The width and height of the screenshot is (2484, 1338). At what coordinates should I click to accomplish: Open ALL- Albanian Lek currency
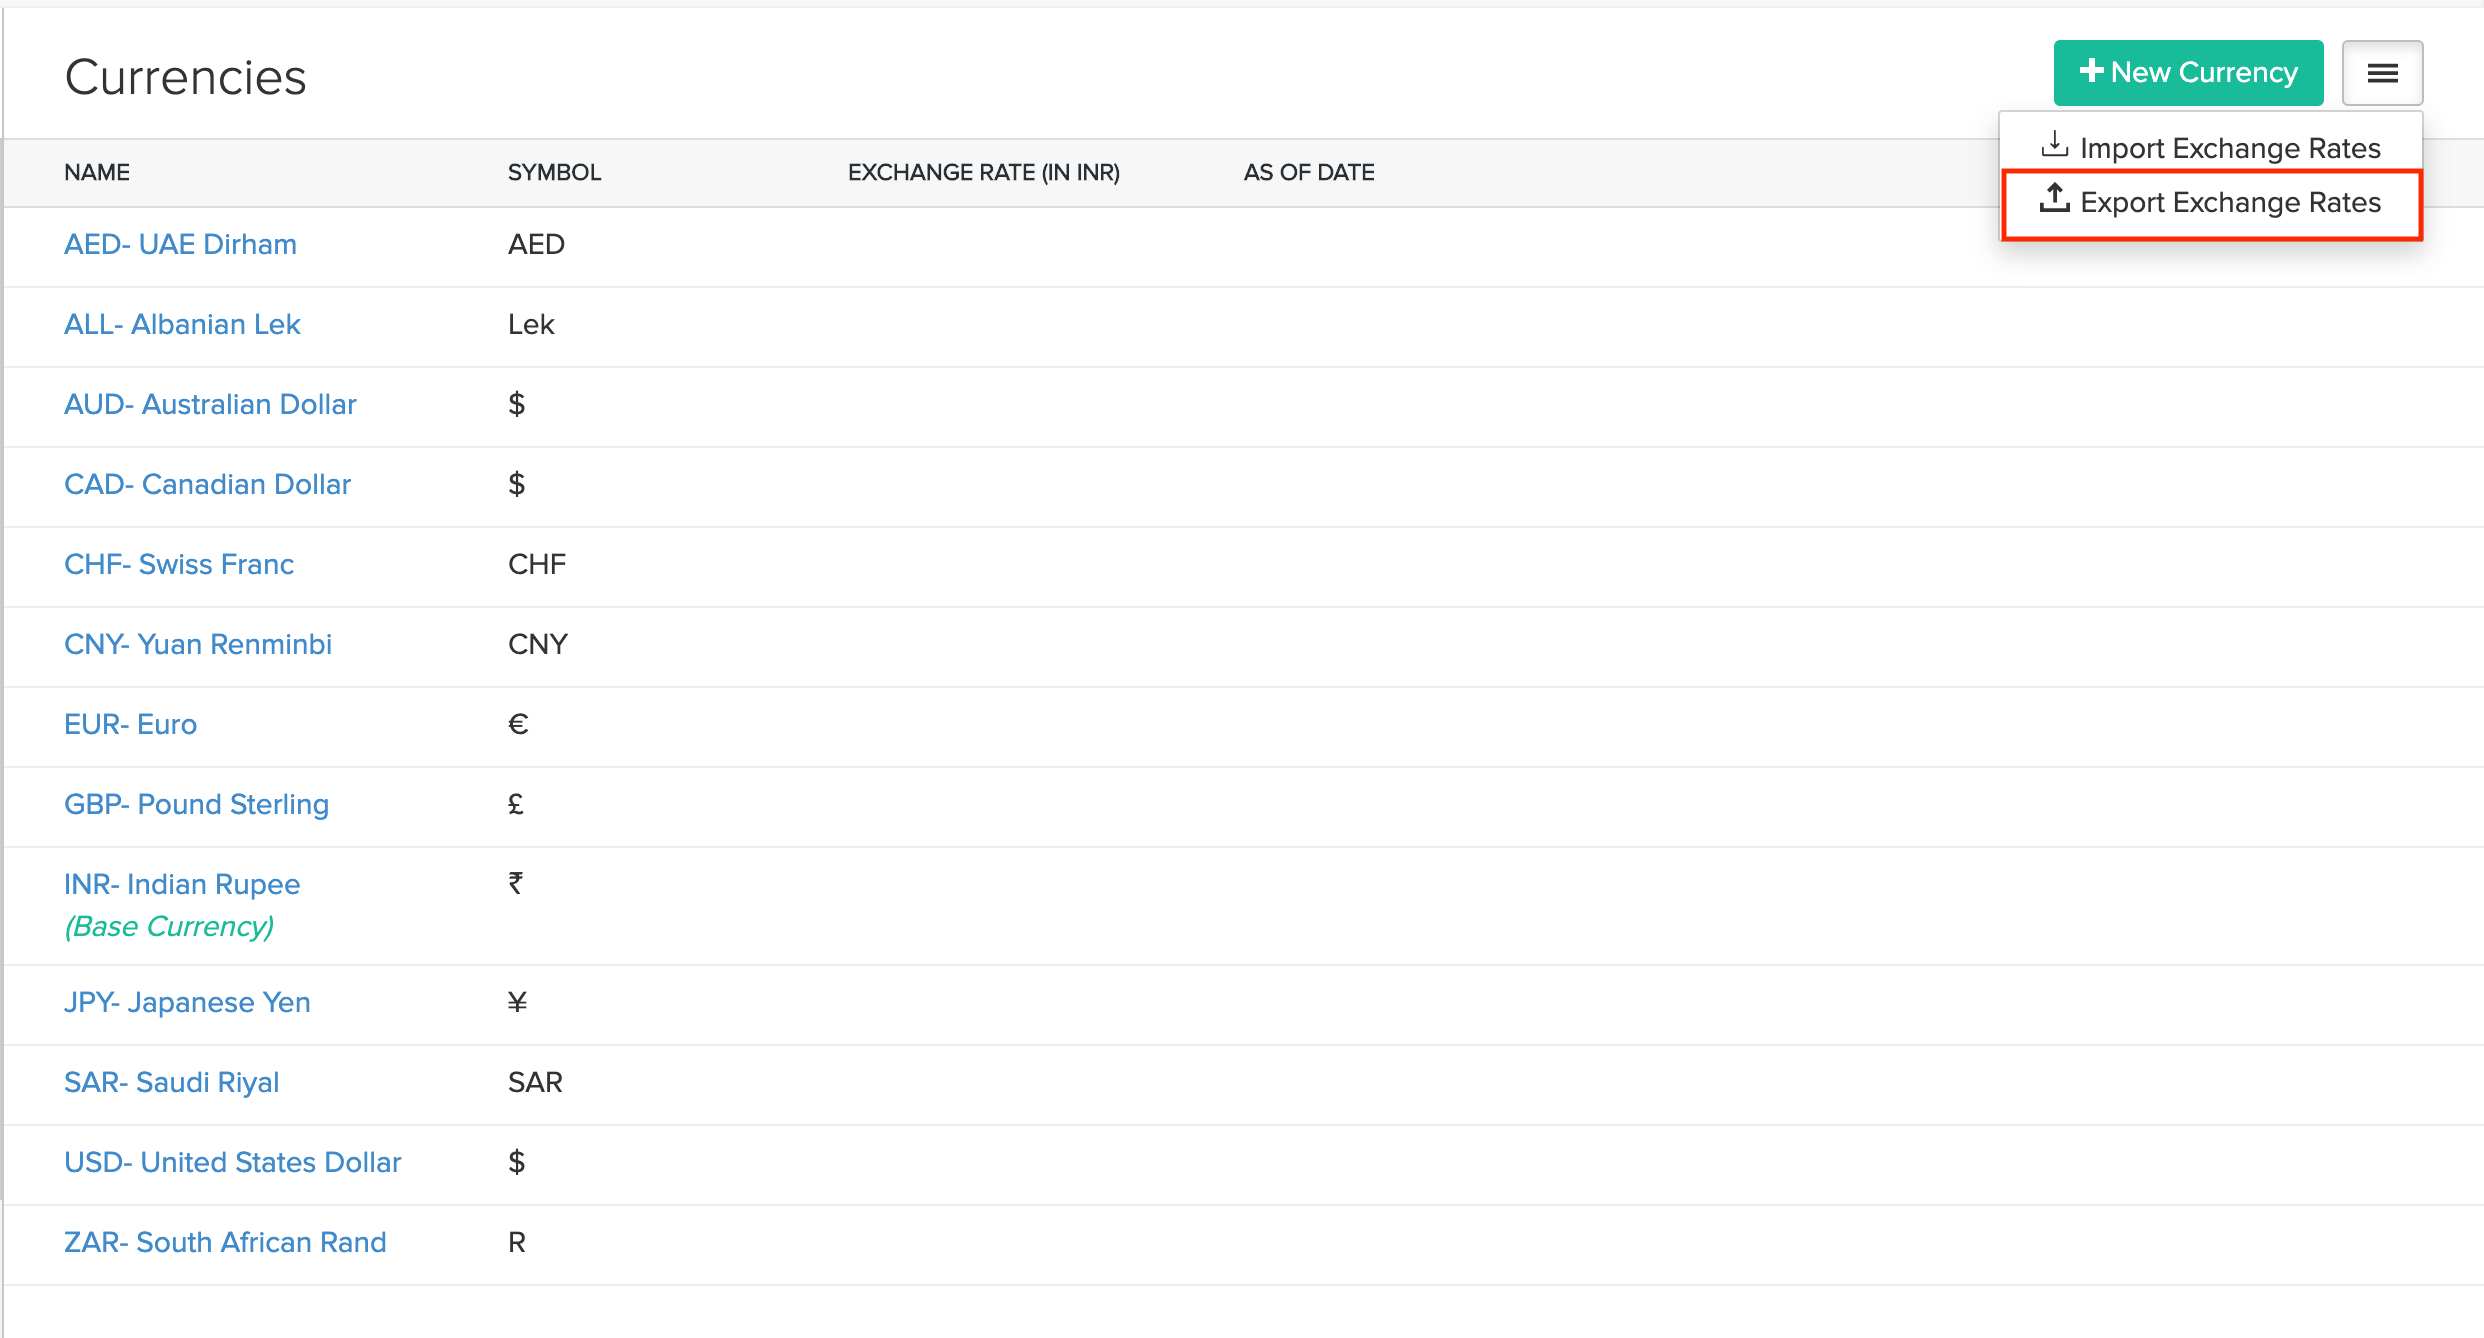click(x=182, y=324)
